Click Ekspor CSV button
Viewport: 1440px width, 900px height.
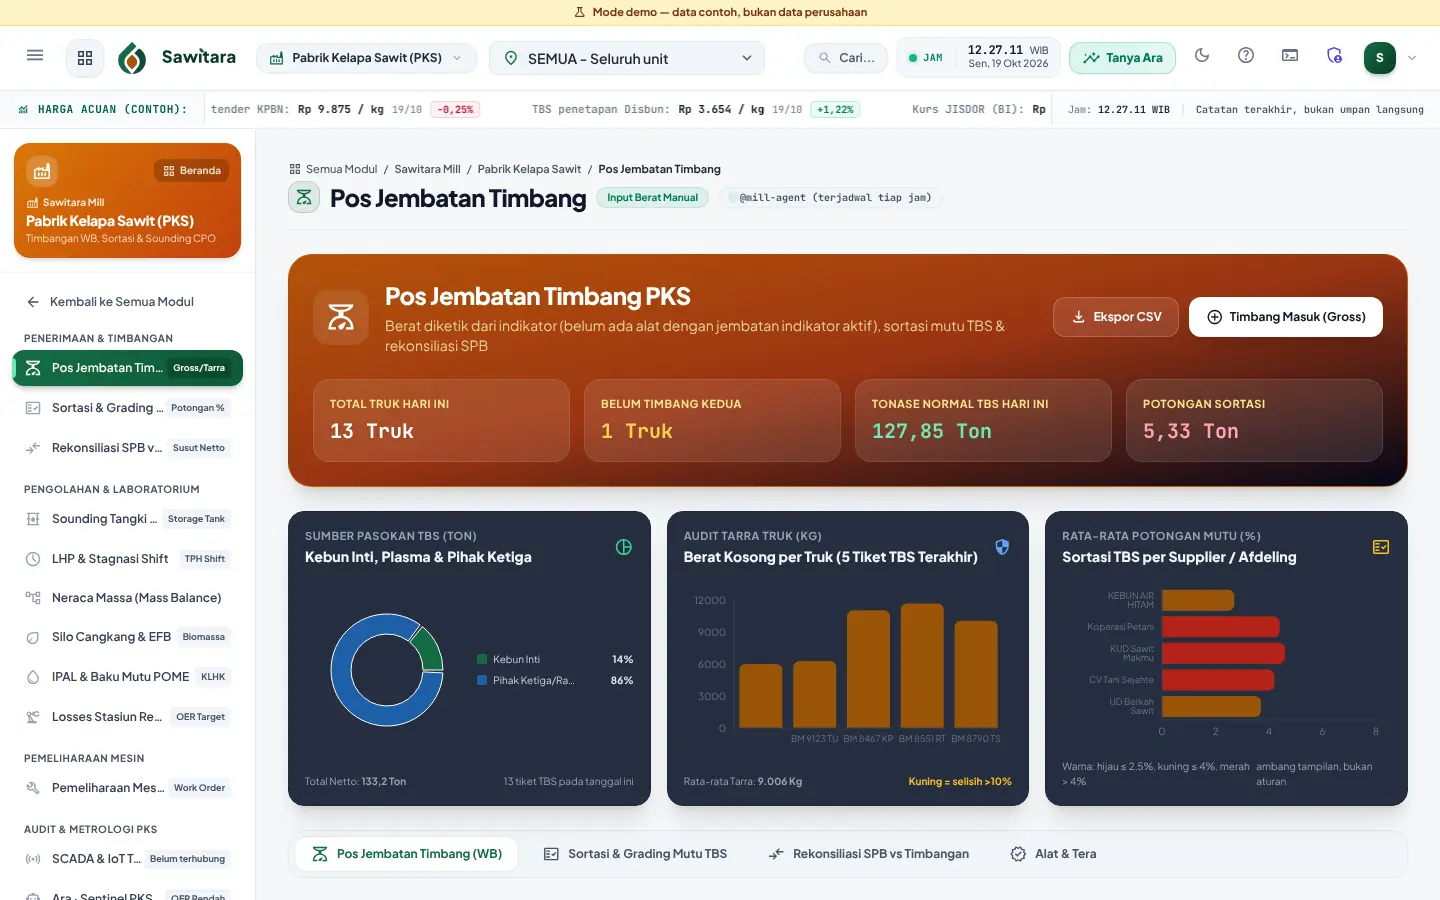click(x=1116, y=317)
